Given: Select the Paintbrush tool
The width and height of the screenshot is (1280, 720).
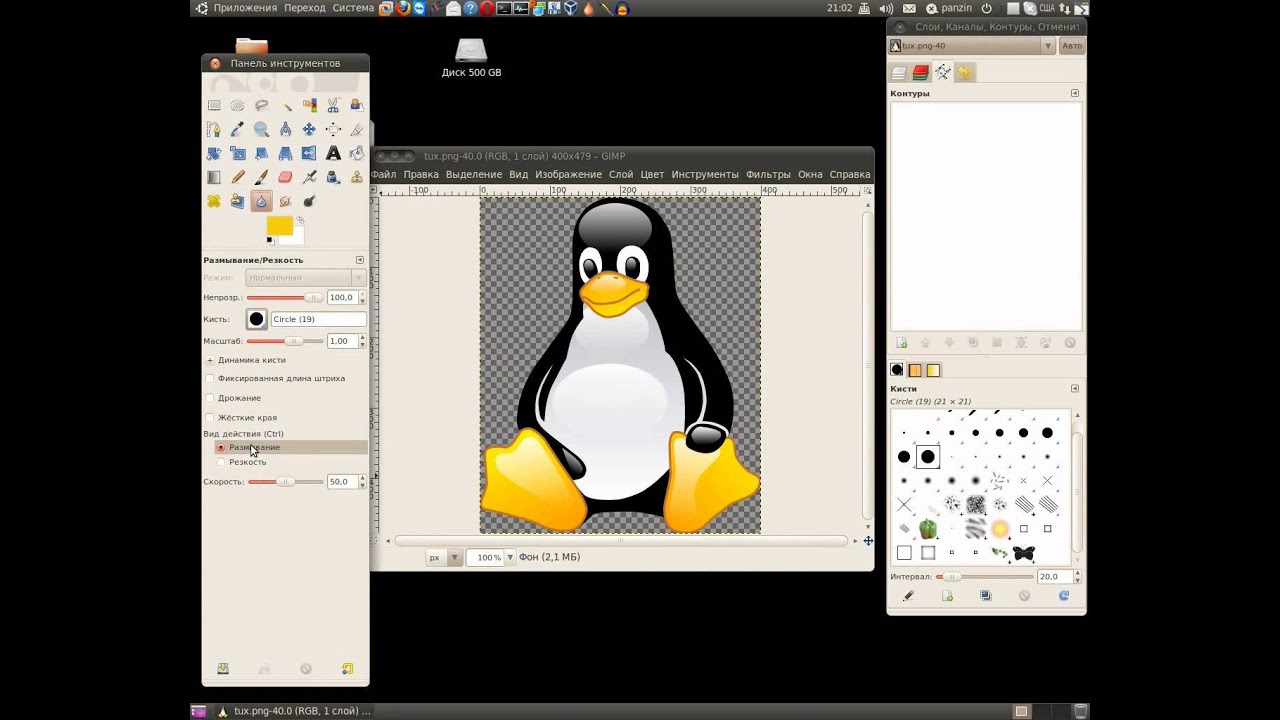Looking at the screenshot, I should (261, 177).
